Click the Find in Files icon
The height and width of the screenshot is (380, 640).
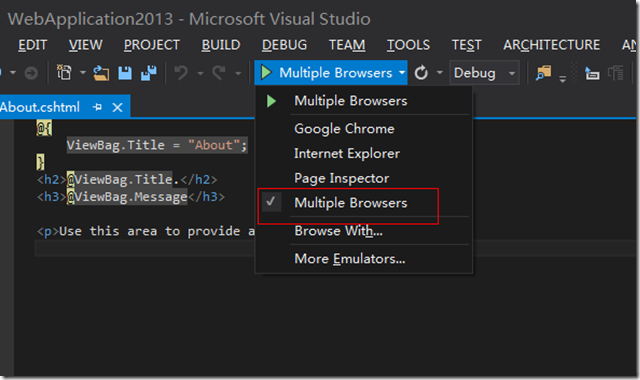pyautogui.click(x=543, y=73)
